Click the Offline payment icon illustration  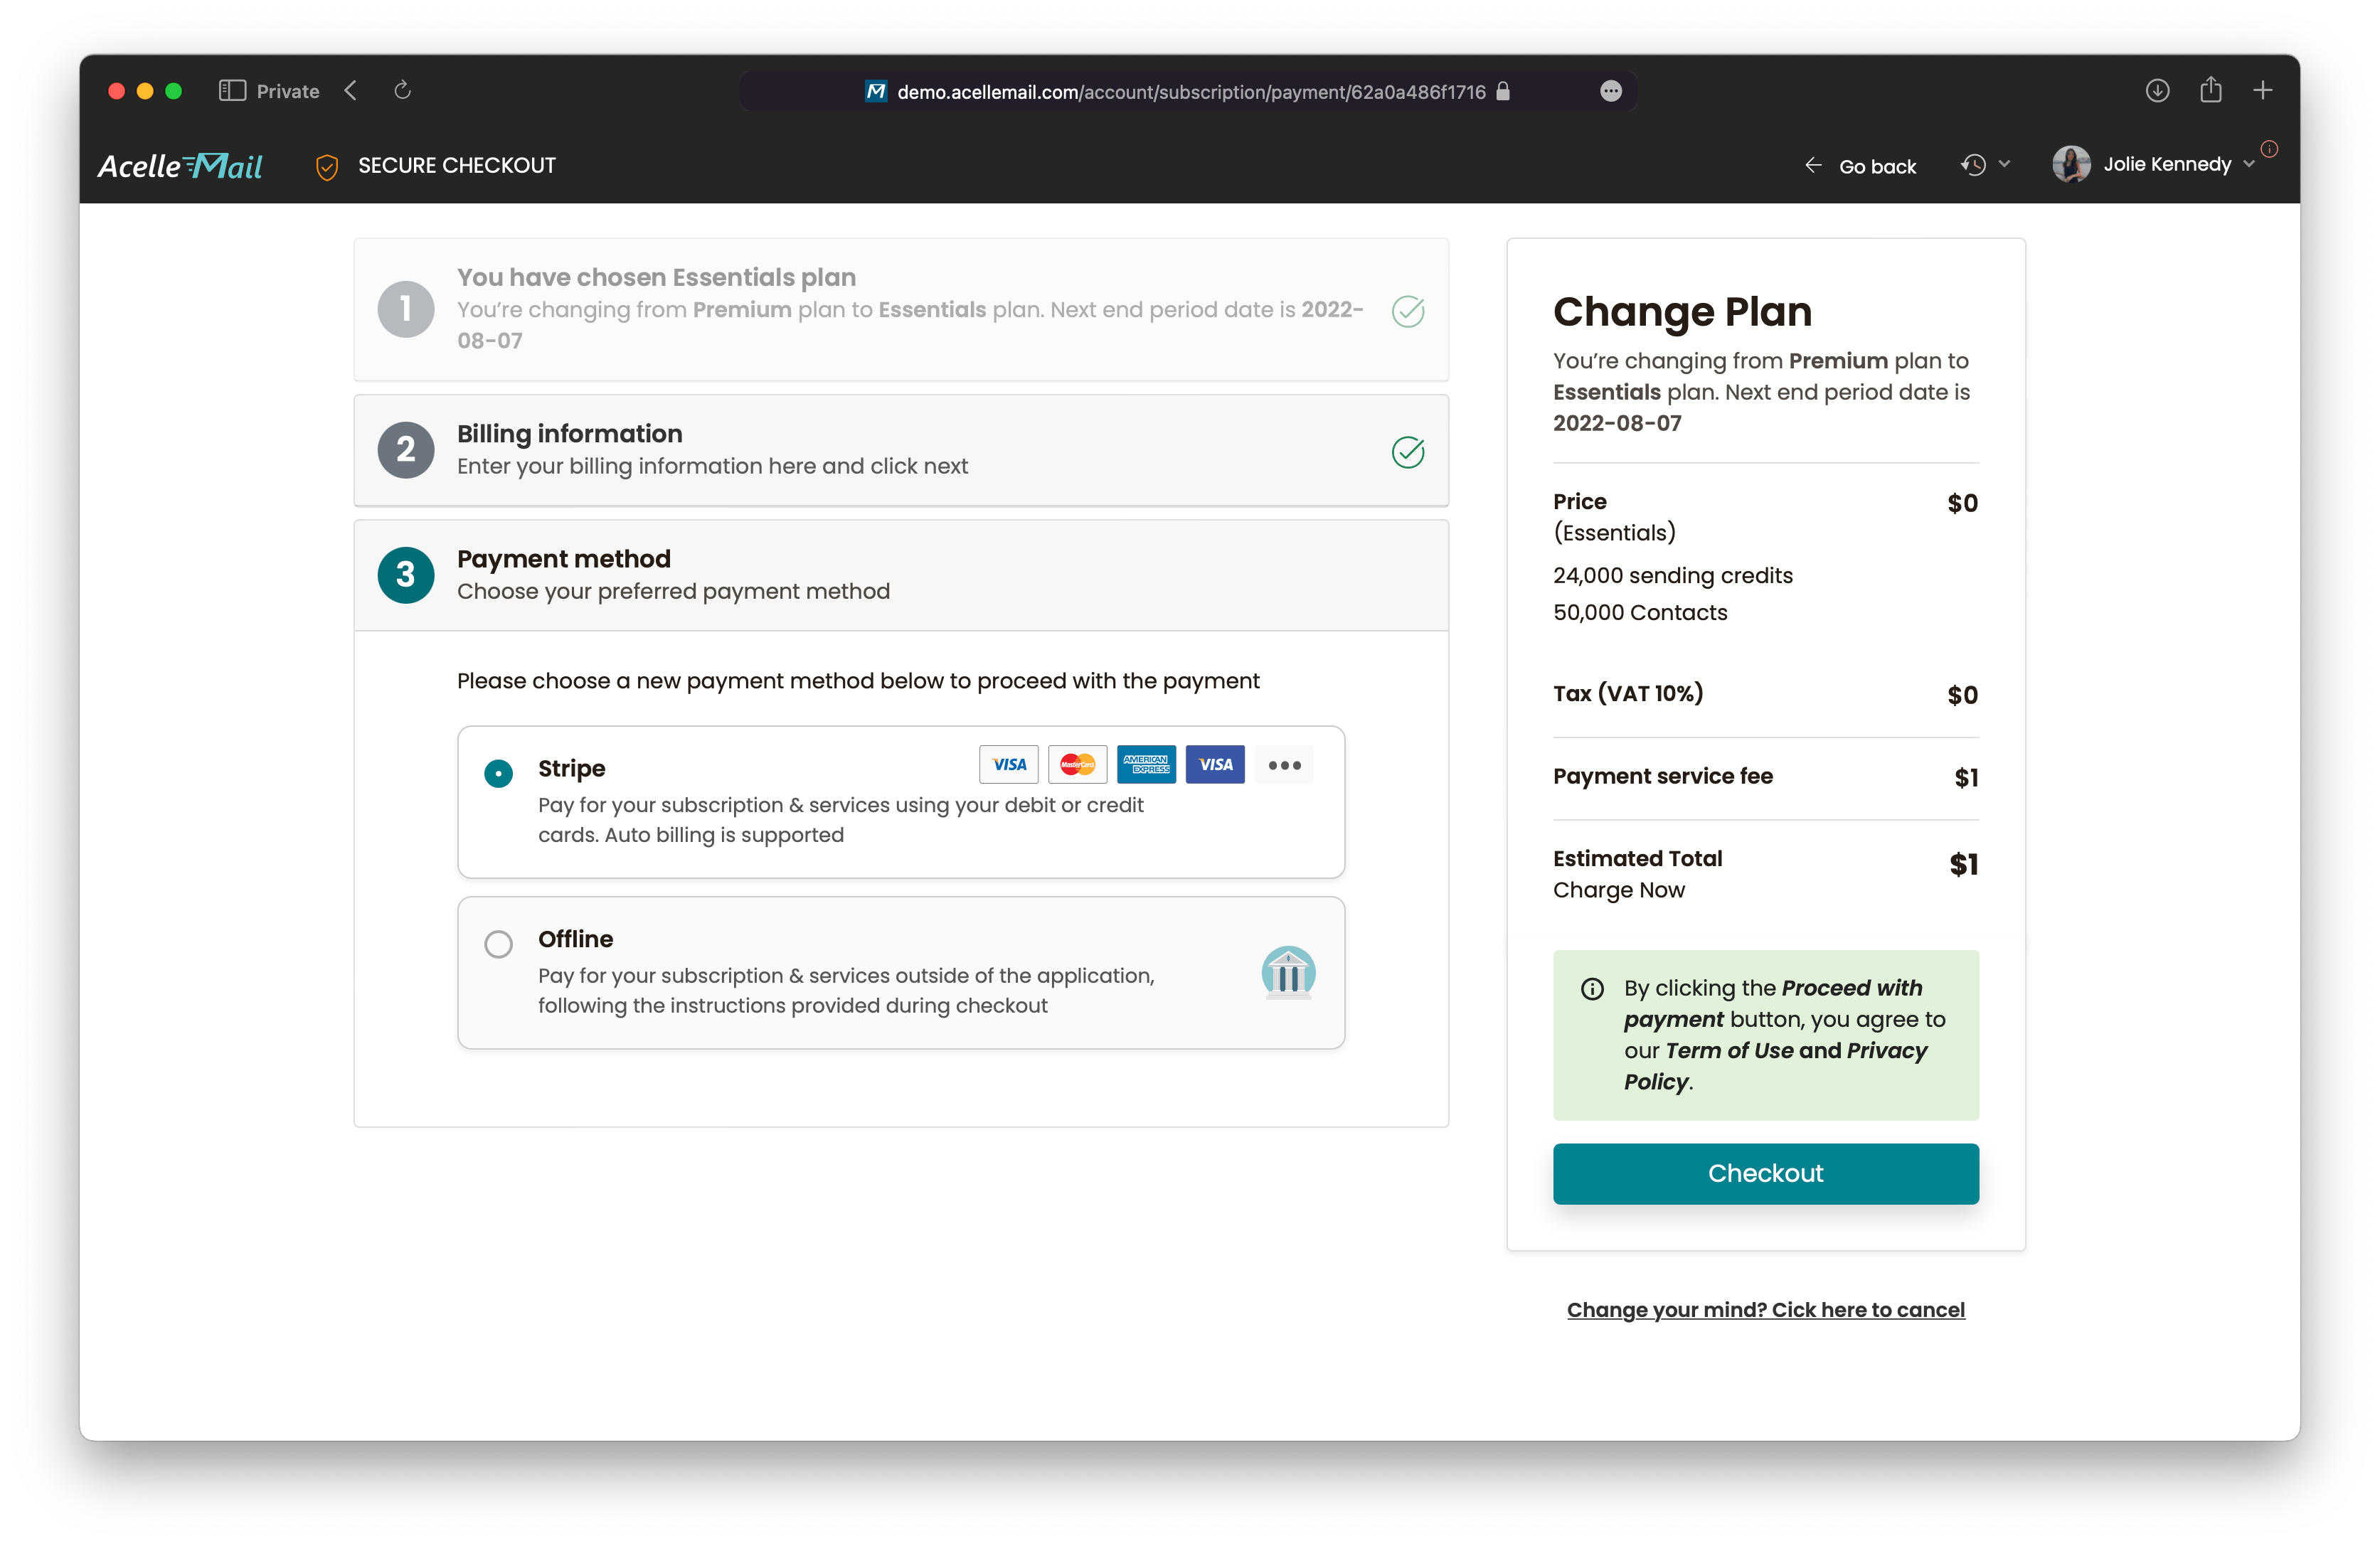click(1287, 971)
